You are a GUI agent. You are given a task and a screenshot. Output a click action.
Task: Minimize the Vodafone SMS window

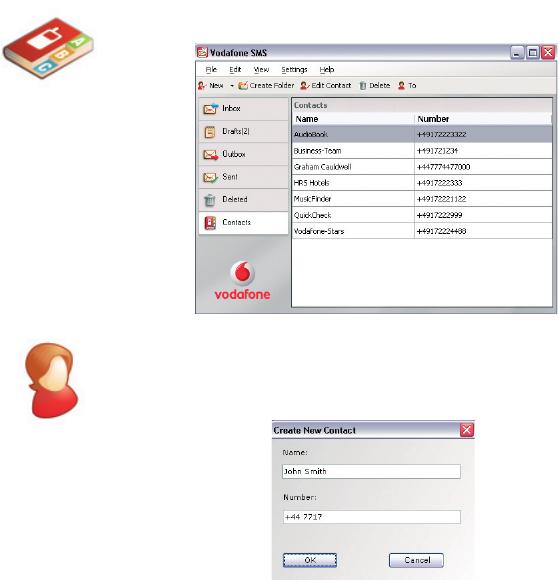517,53
